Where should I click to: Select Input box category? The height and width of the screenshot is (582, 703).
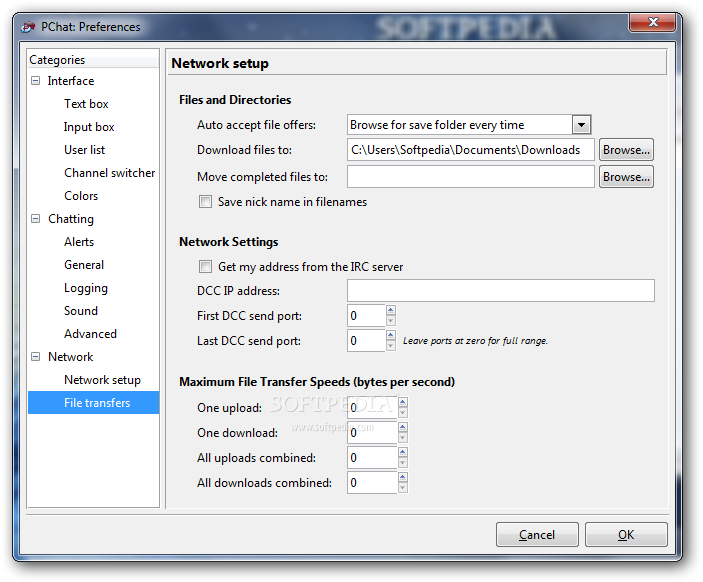89,127
